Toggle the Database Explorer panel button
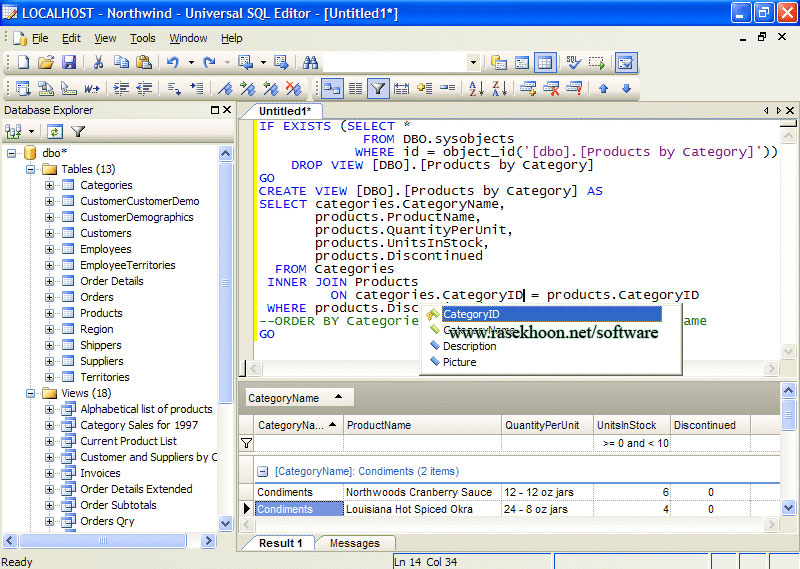800x569 pixels. (x=498, y=62)
